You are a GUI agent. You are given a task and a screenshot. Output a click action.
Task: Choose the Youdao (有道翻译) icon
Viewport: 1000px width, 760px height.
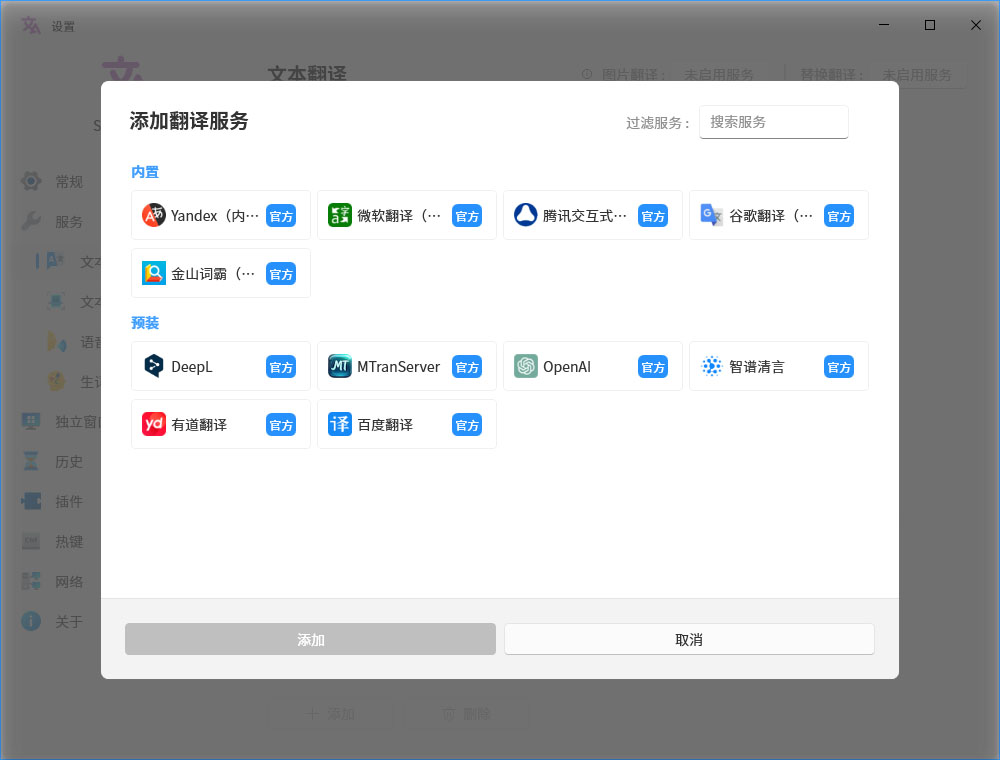154,425
